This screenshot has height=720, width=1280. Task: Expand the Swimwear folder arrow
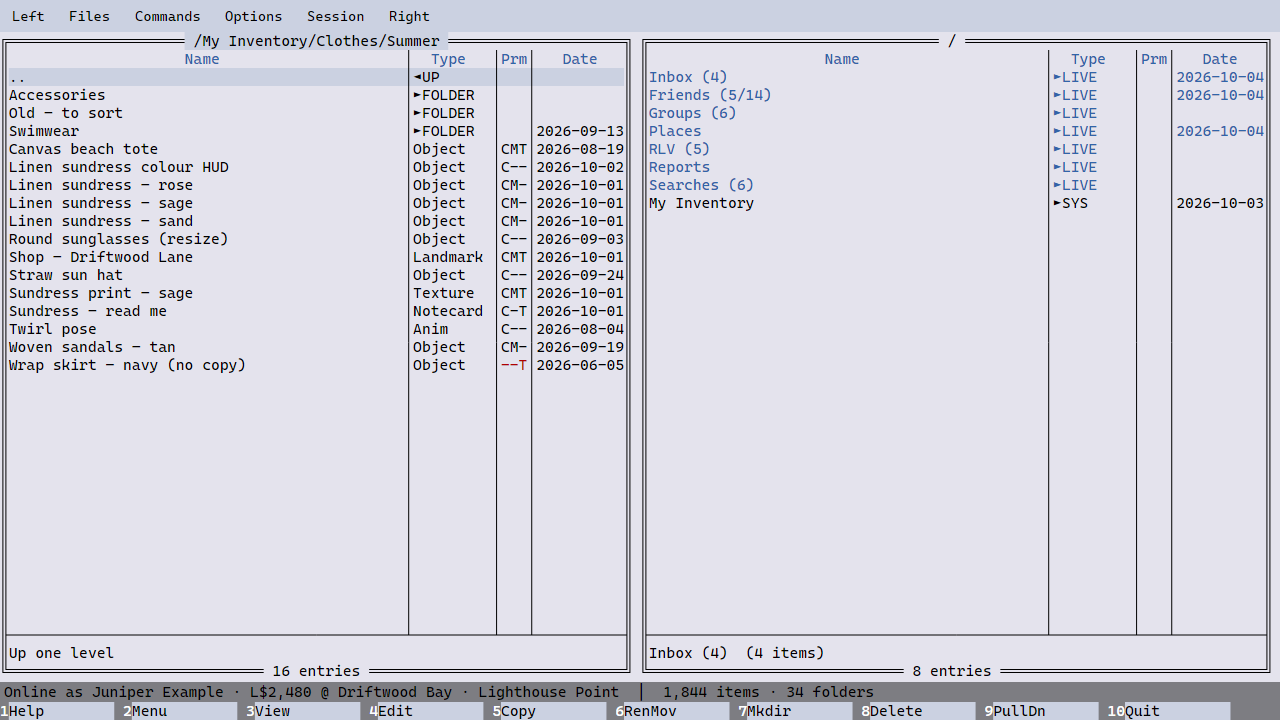tap(417, 131)
